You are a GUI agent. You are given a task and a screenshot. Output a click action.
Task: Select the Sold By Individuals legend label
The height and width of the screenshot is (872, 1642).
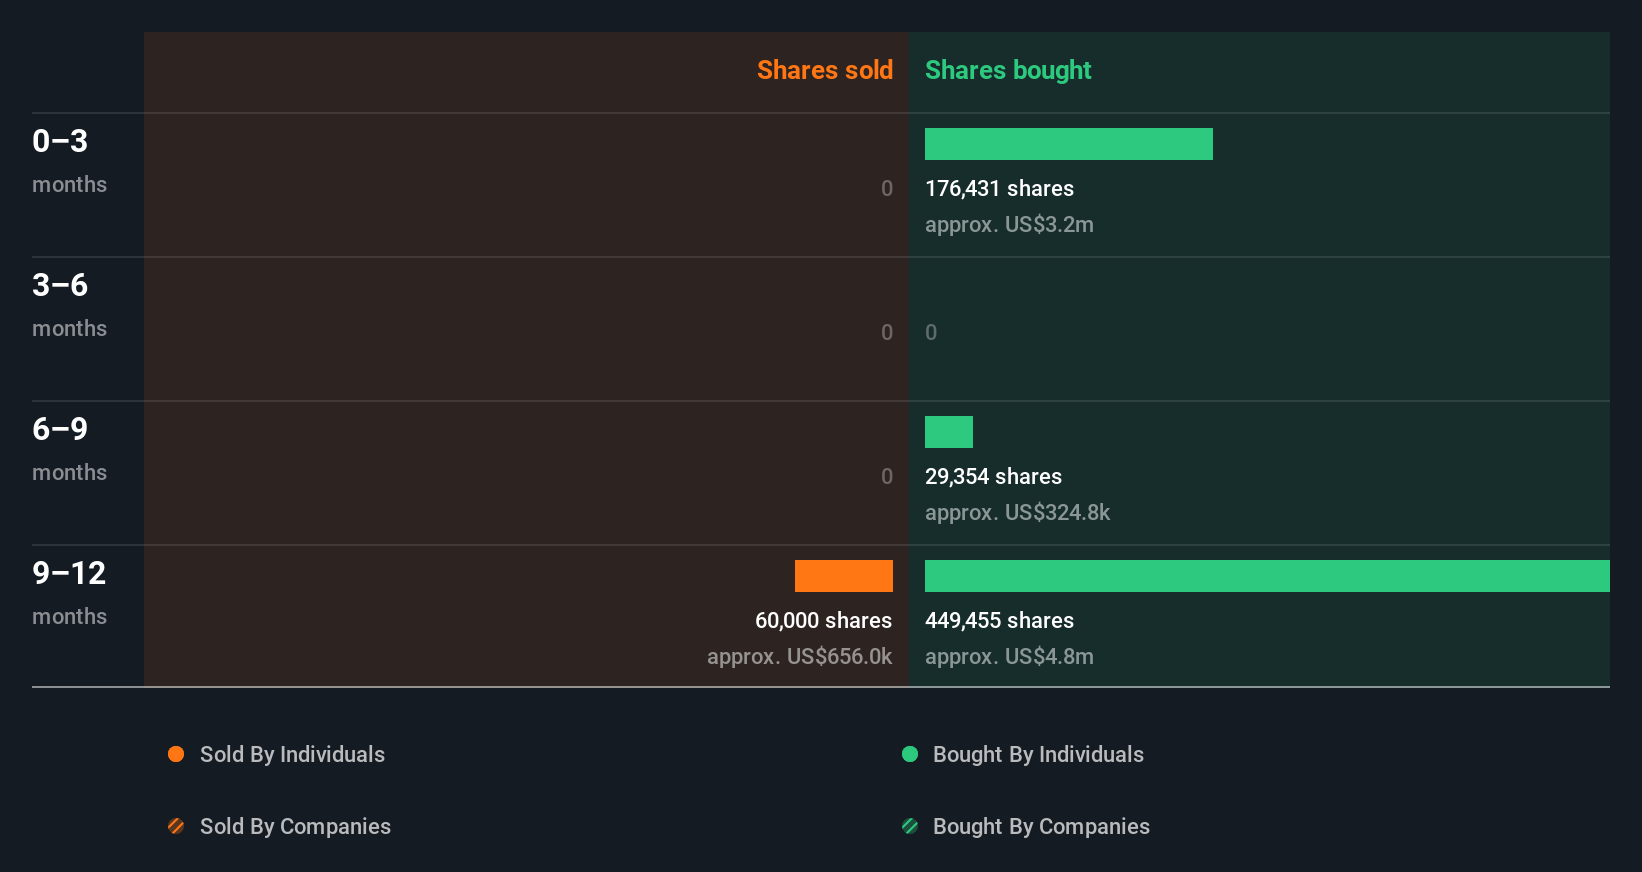tap(292, 755)
